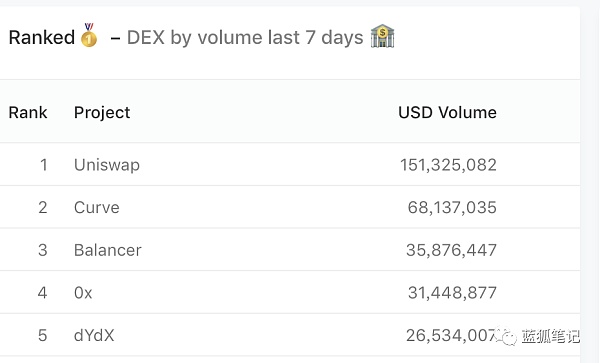
Task: Open the Curve project entry
Action: click(x=96, y=207)
